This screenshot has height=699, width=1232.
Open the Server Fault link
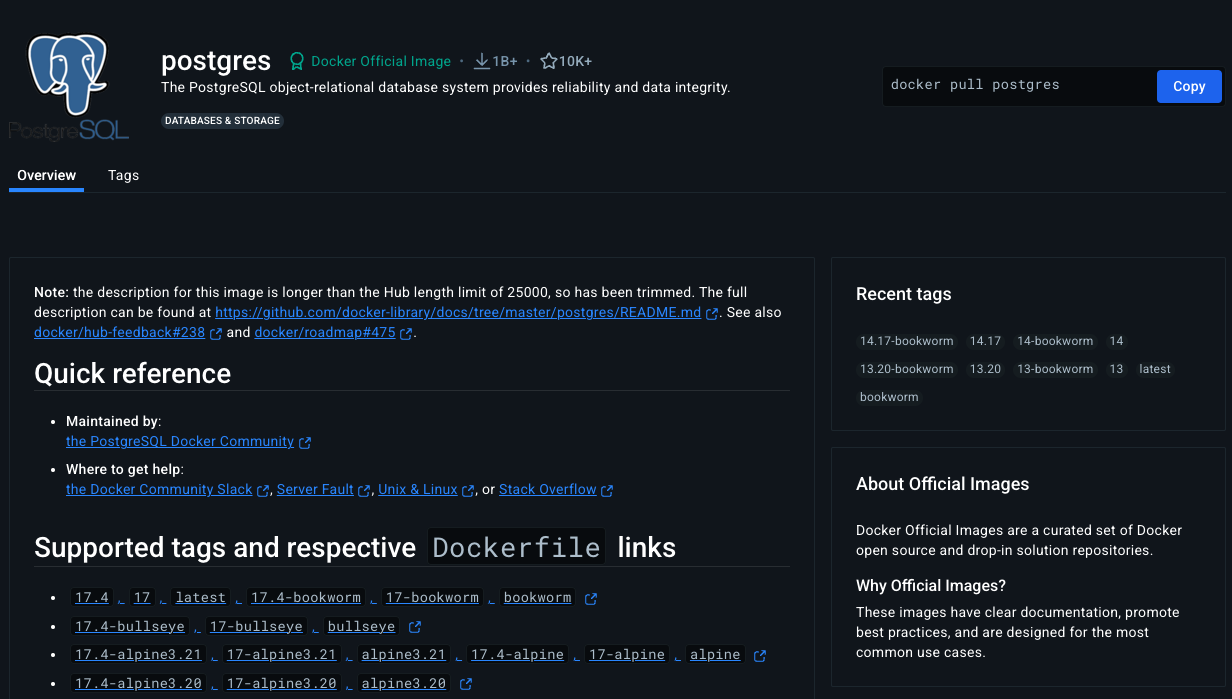pos(315,489)
